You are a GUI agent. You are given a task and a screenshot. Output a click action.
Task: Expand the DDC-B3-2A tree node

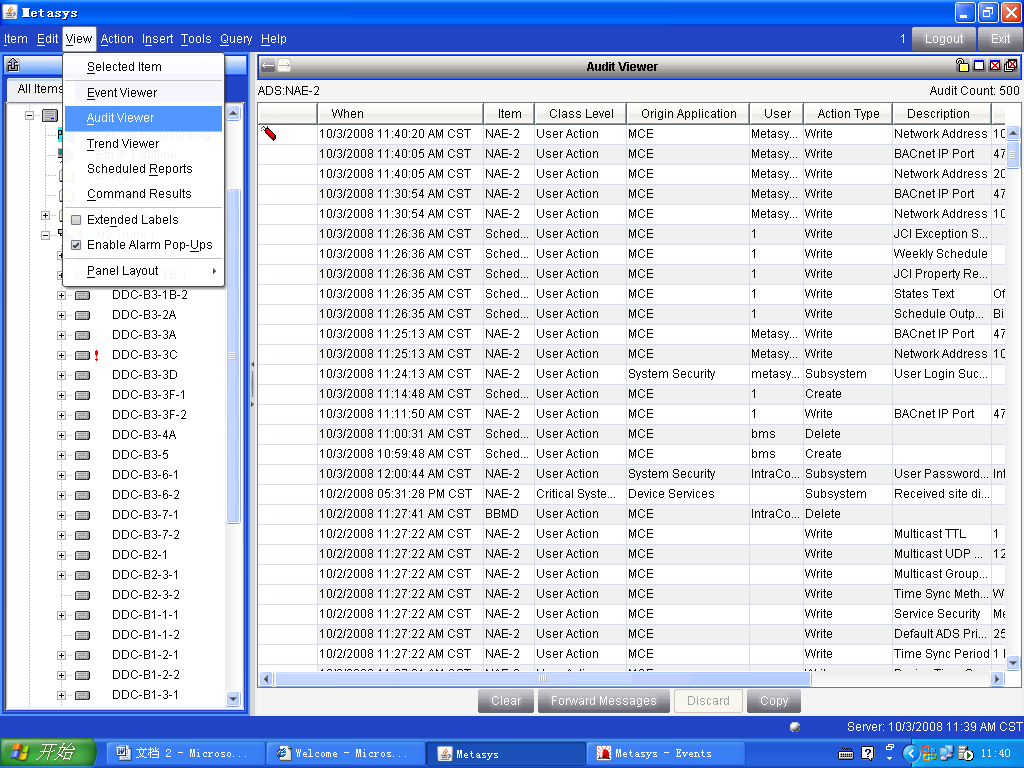(61, 315)
